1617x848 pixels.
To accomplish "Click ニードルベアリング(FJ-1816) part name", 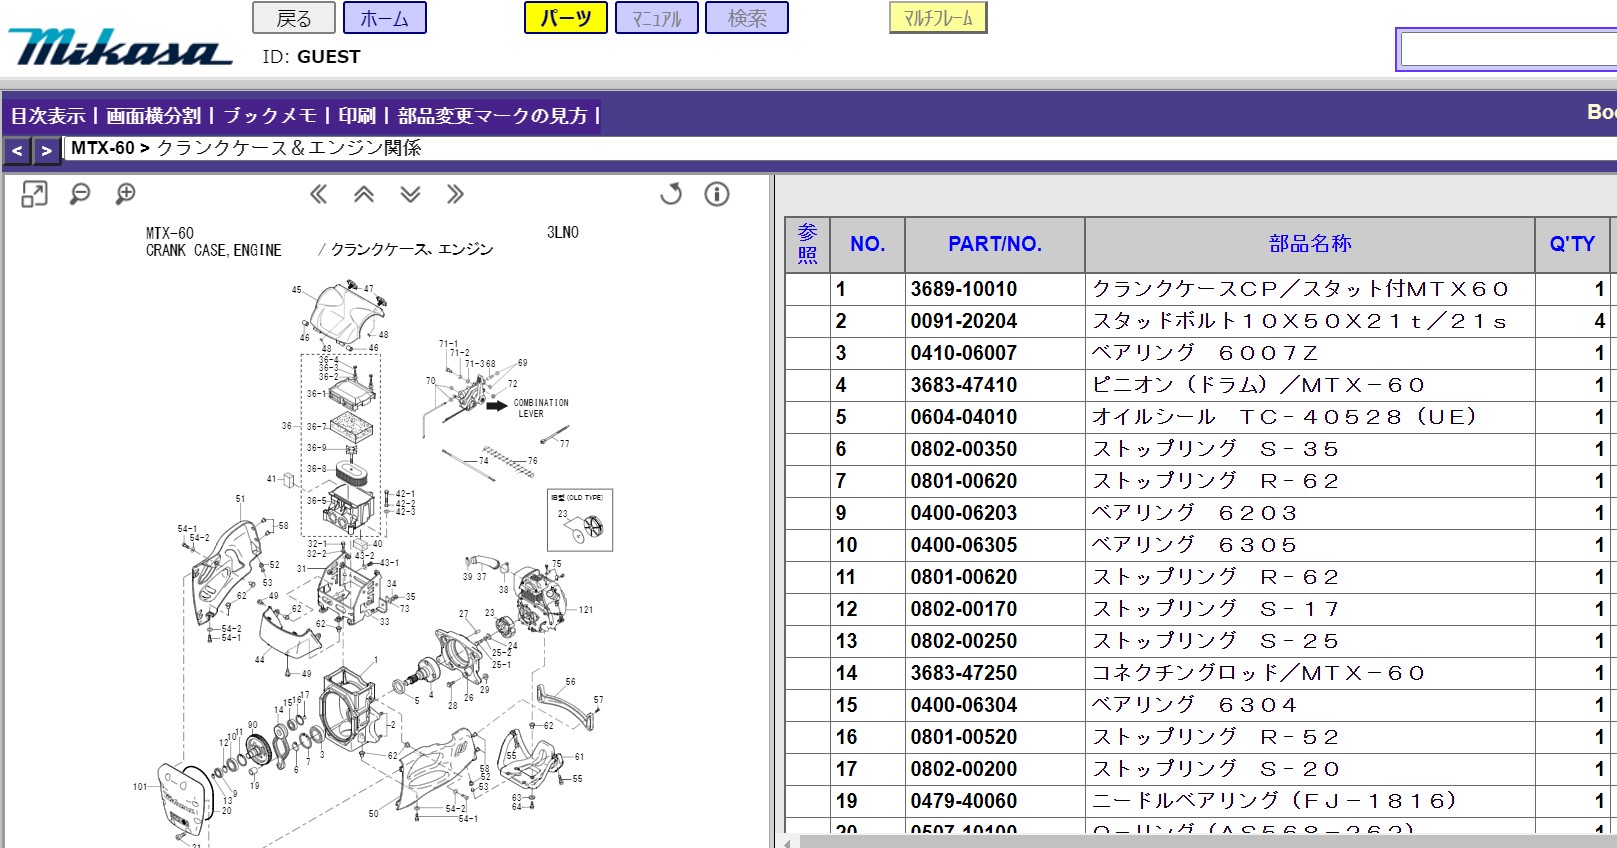I will click(1275, 801).
